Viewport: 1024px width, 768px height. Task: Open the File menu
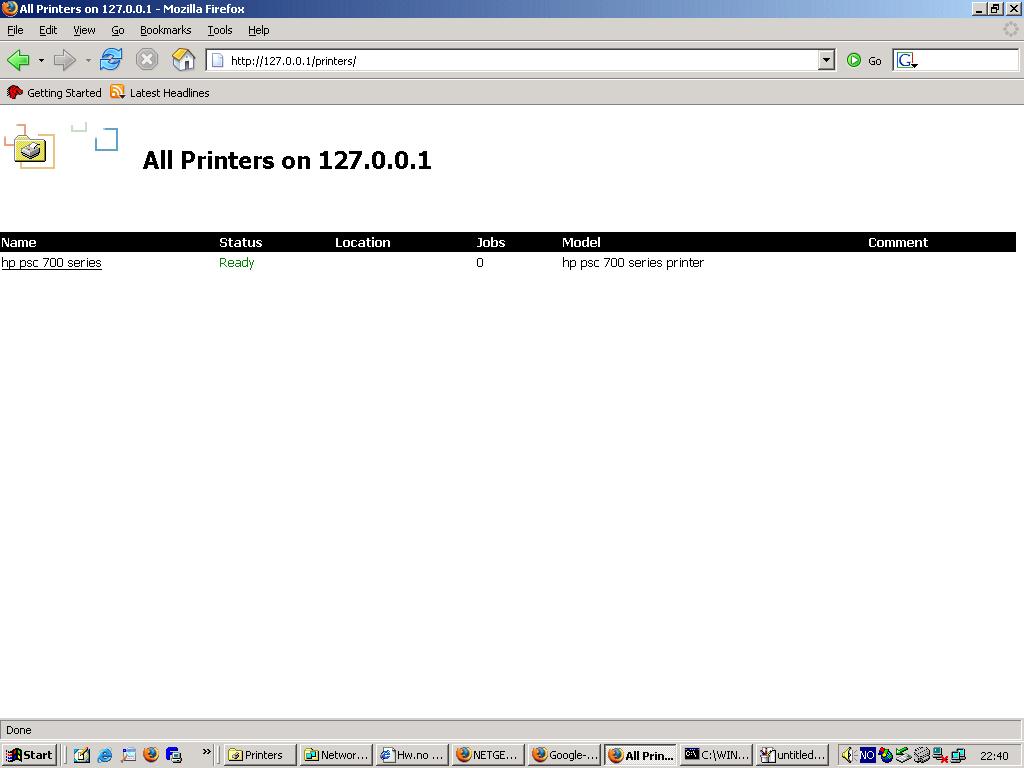point(15,30)
